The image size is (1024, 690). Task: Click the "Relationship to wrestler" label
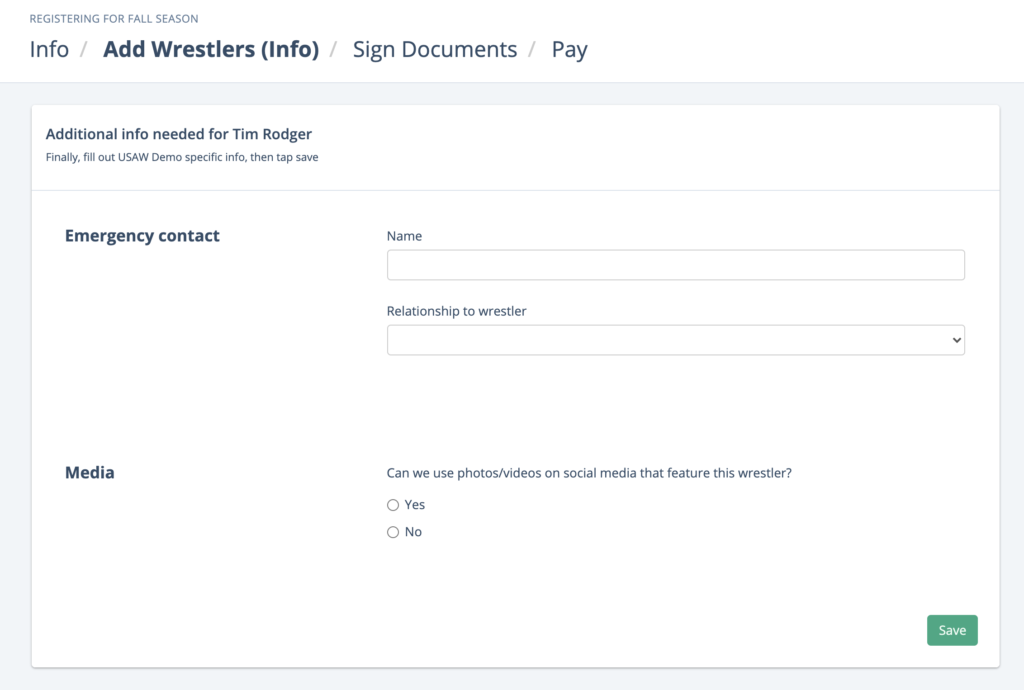click(456, 311)
